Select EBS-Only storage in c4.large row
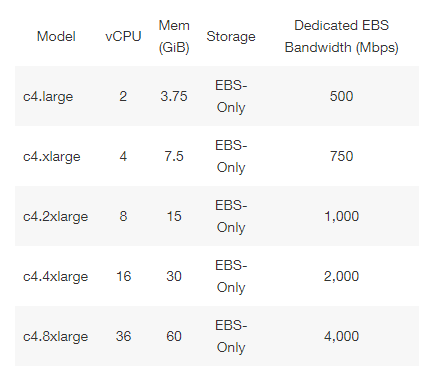Screen dimensions: 424x366 (231, 96)
